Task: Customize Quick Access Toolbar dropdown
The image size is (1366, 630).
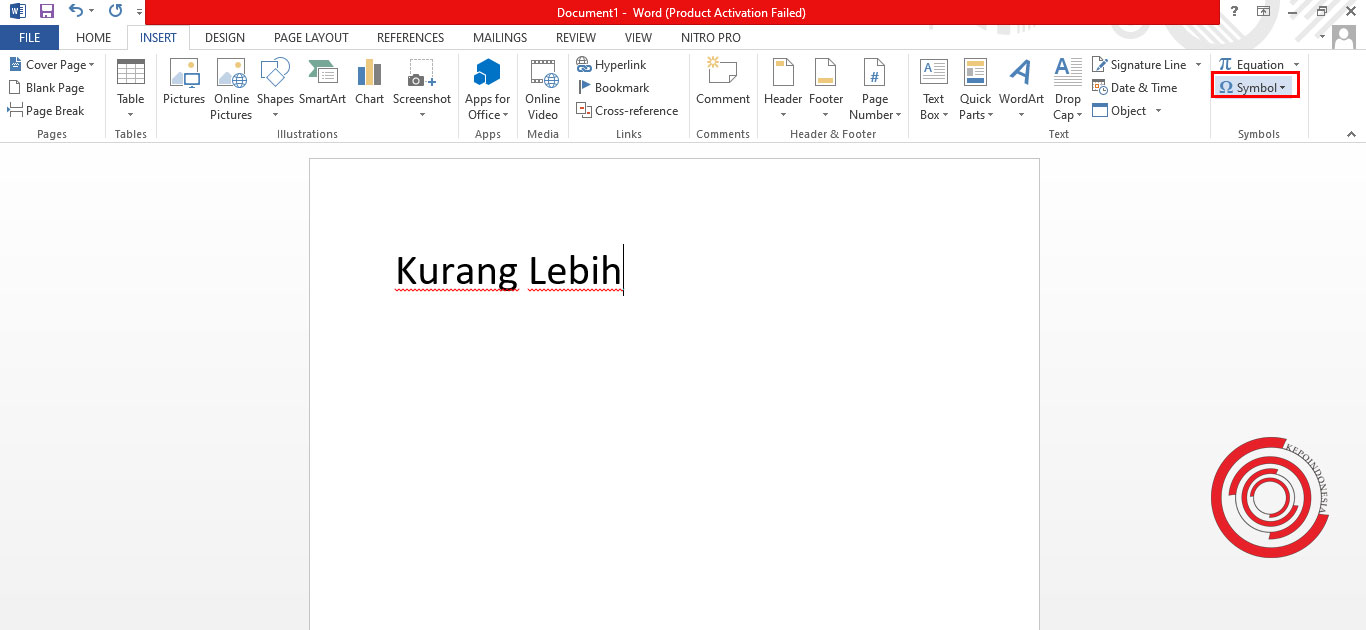Action: (138, 12)
